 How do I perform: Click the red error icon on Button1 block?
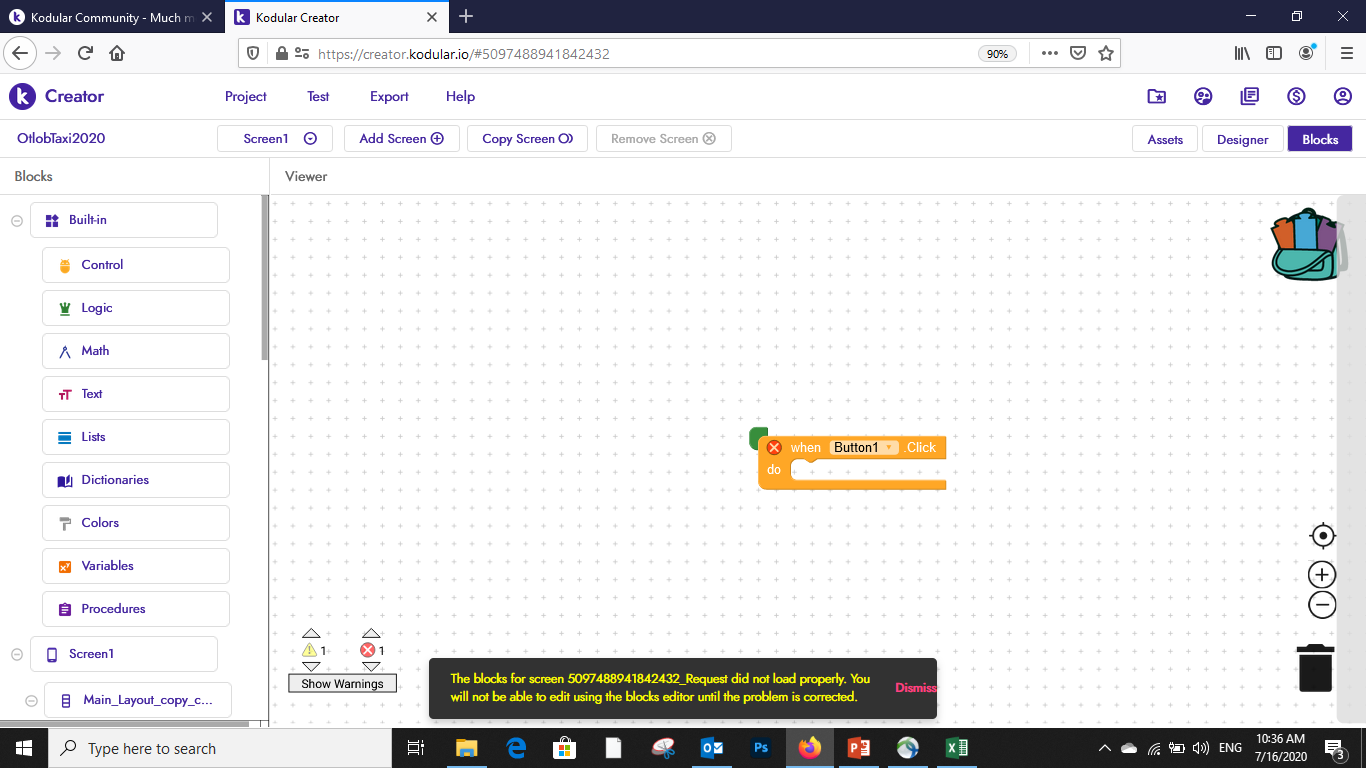[x=774, y=447]
